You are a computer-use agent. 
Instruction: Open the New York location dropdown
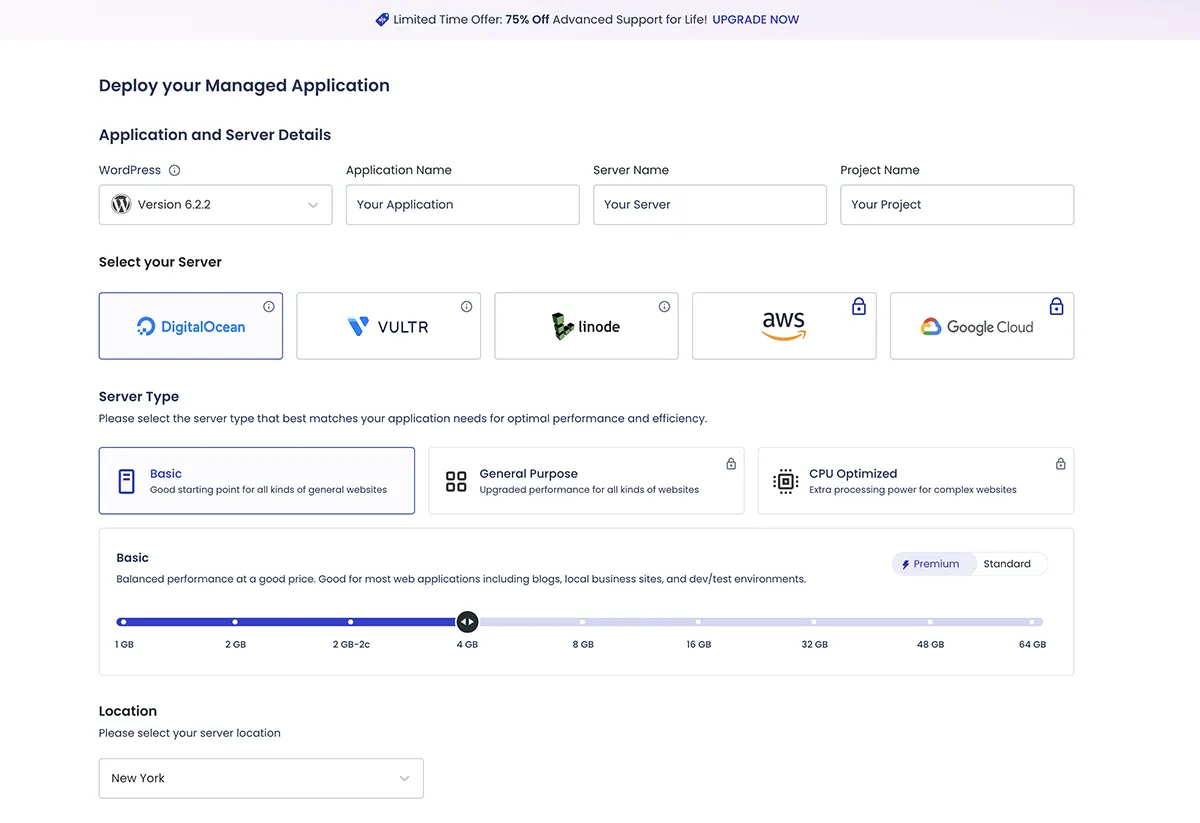point(261,778)
